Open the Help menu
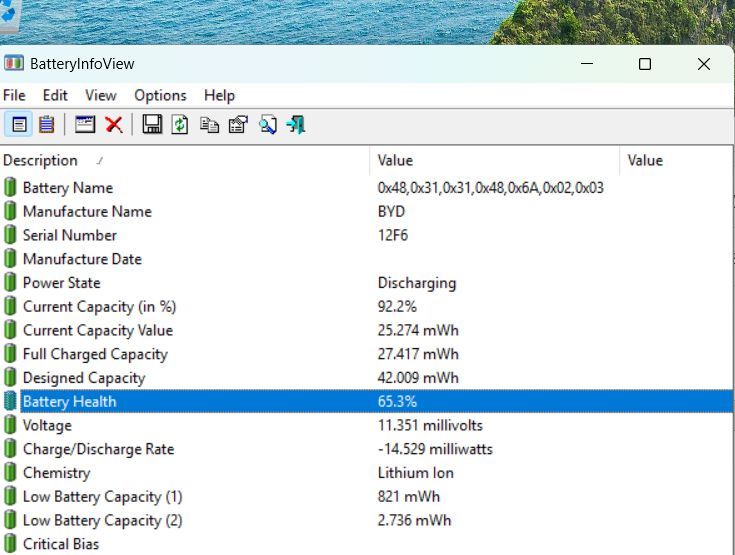735x555 pixels. click(x=219, y=95)
